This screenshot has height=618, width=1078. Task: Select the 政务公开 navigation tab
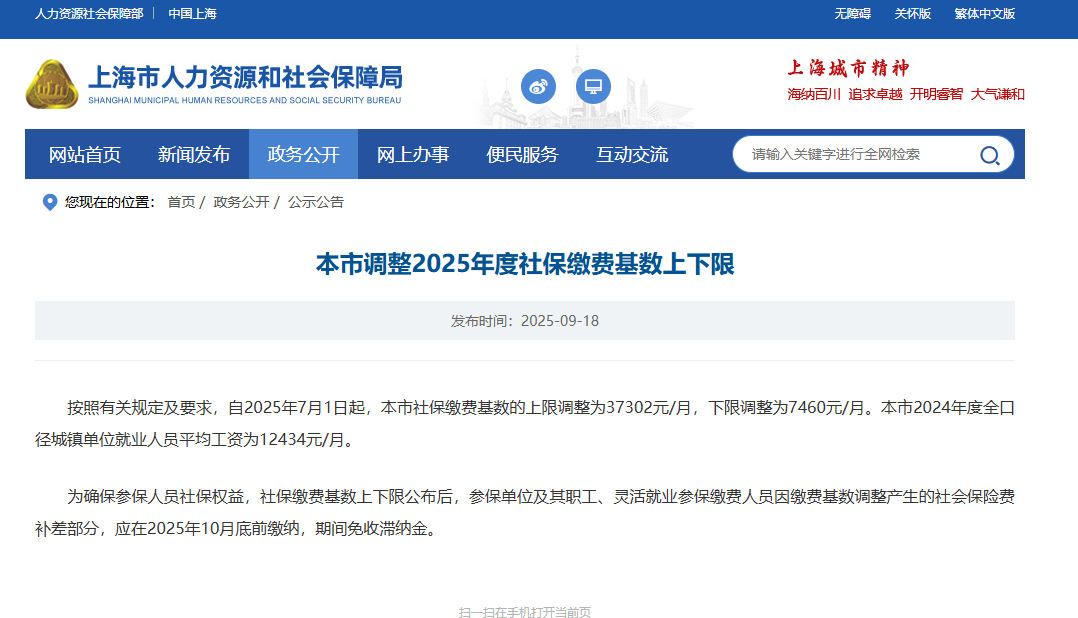(x=303, y=155)
